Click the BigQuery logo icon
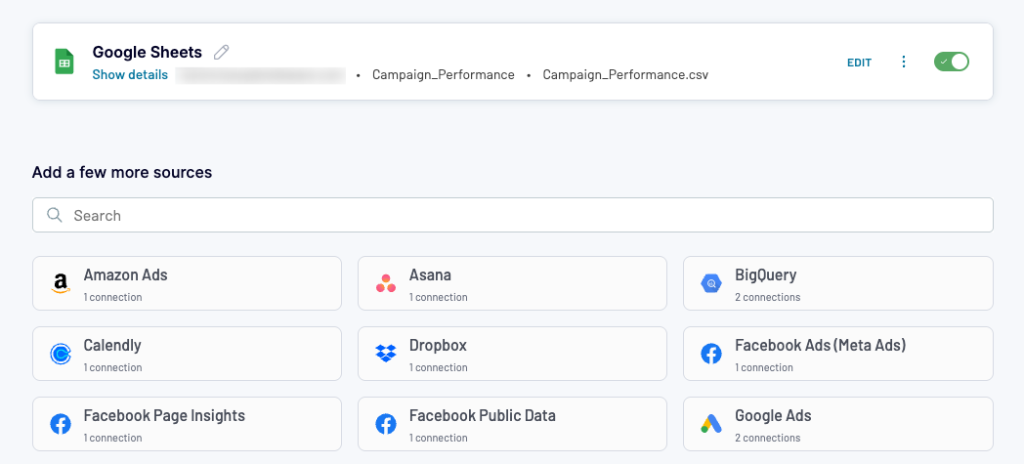This screenshot has height=464, width=1024. pos(711,284)
